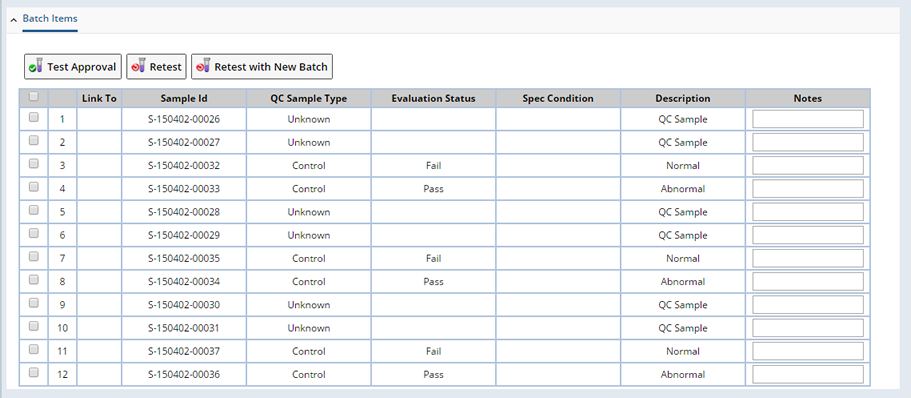Select sample S-150402-00032 cell
This screenshot has width=911, height=398.
coord(184,166)
